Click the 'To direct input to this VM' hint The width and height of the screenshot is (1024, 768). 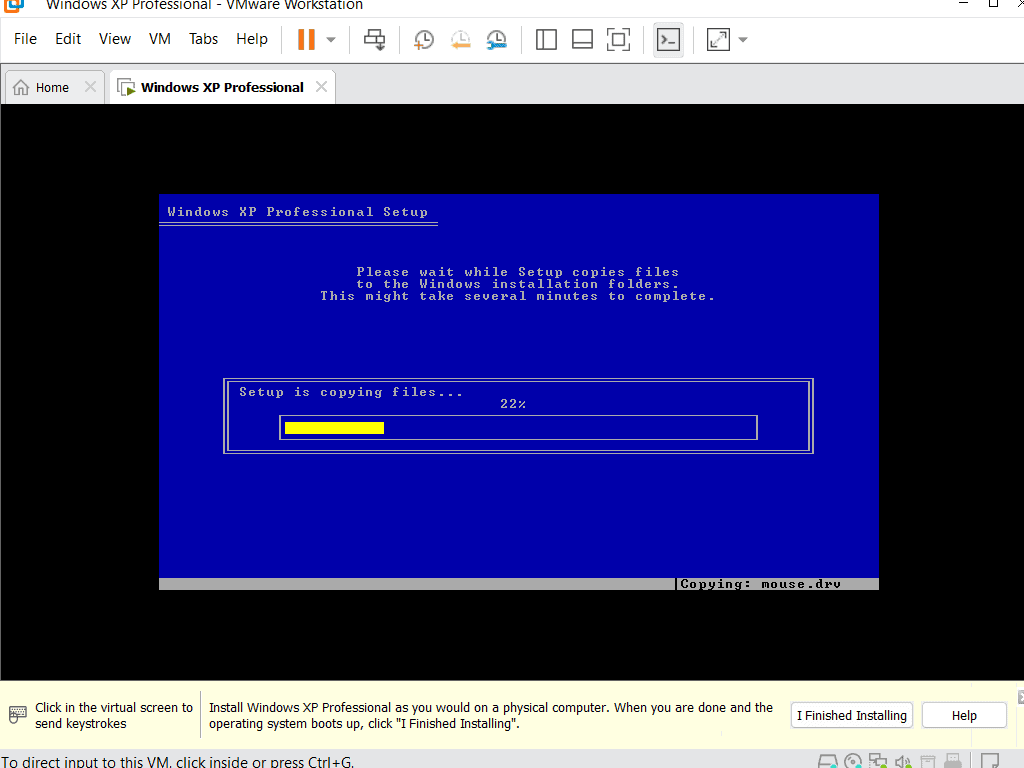[x=177, y=761]
